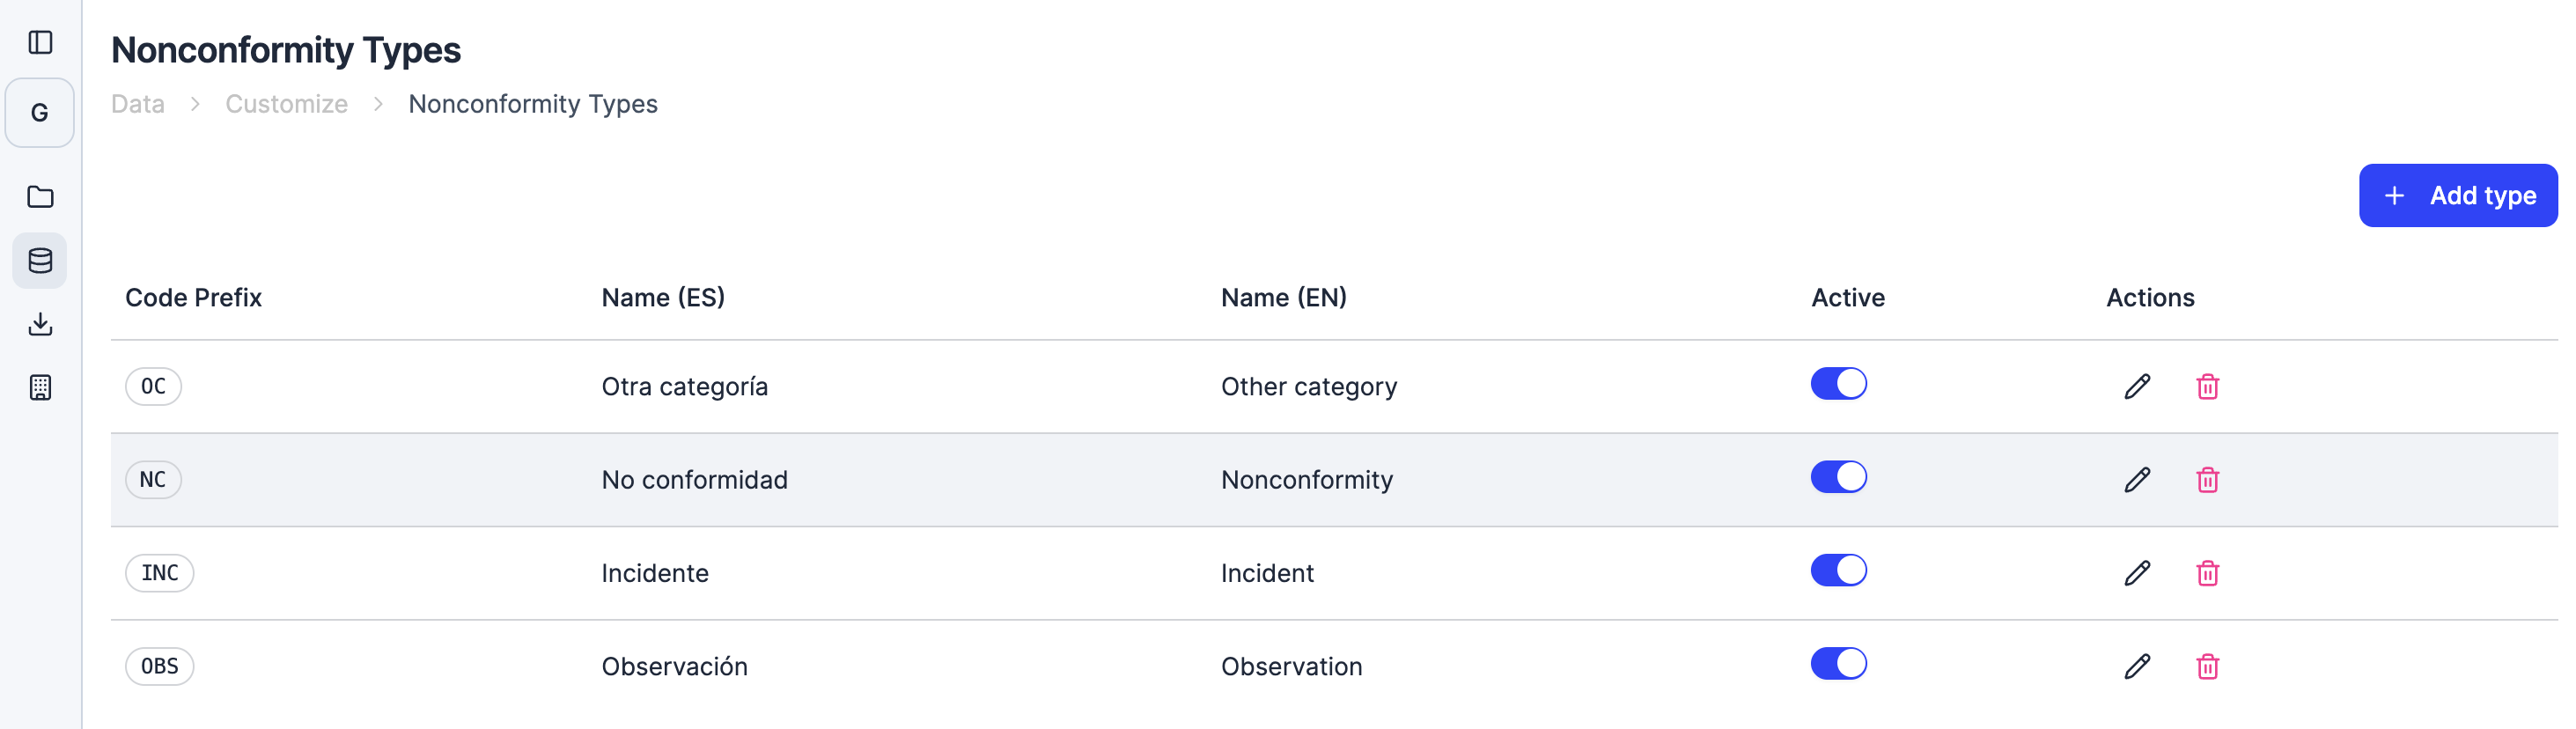Deactivate the Observation type toggle
Screen dimensions: 2576x729
pyautogui.click(x=1839, y=662)
